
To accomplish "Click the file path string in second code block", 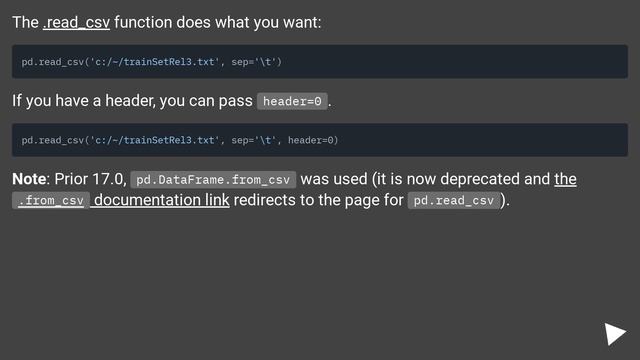I will coord(157,140).
